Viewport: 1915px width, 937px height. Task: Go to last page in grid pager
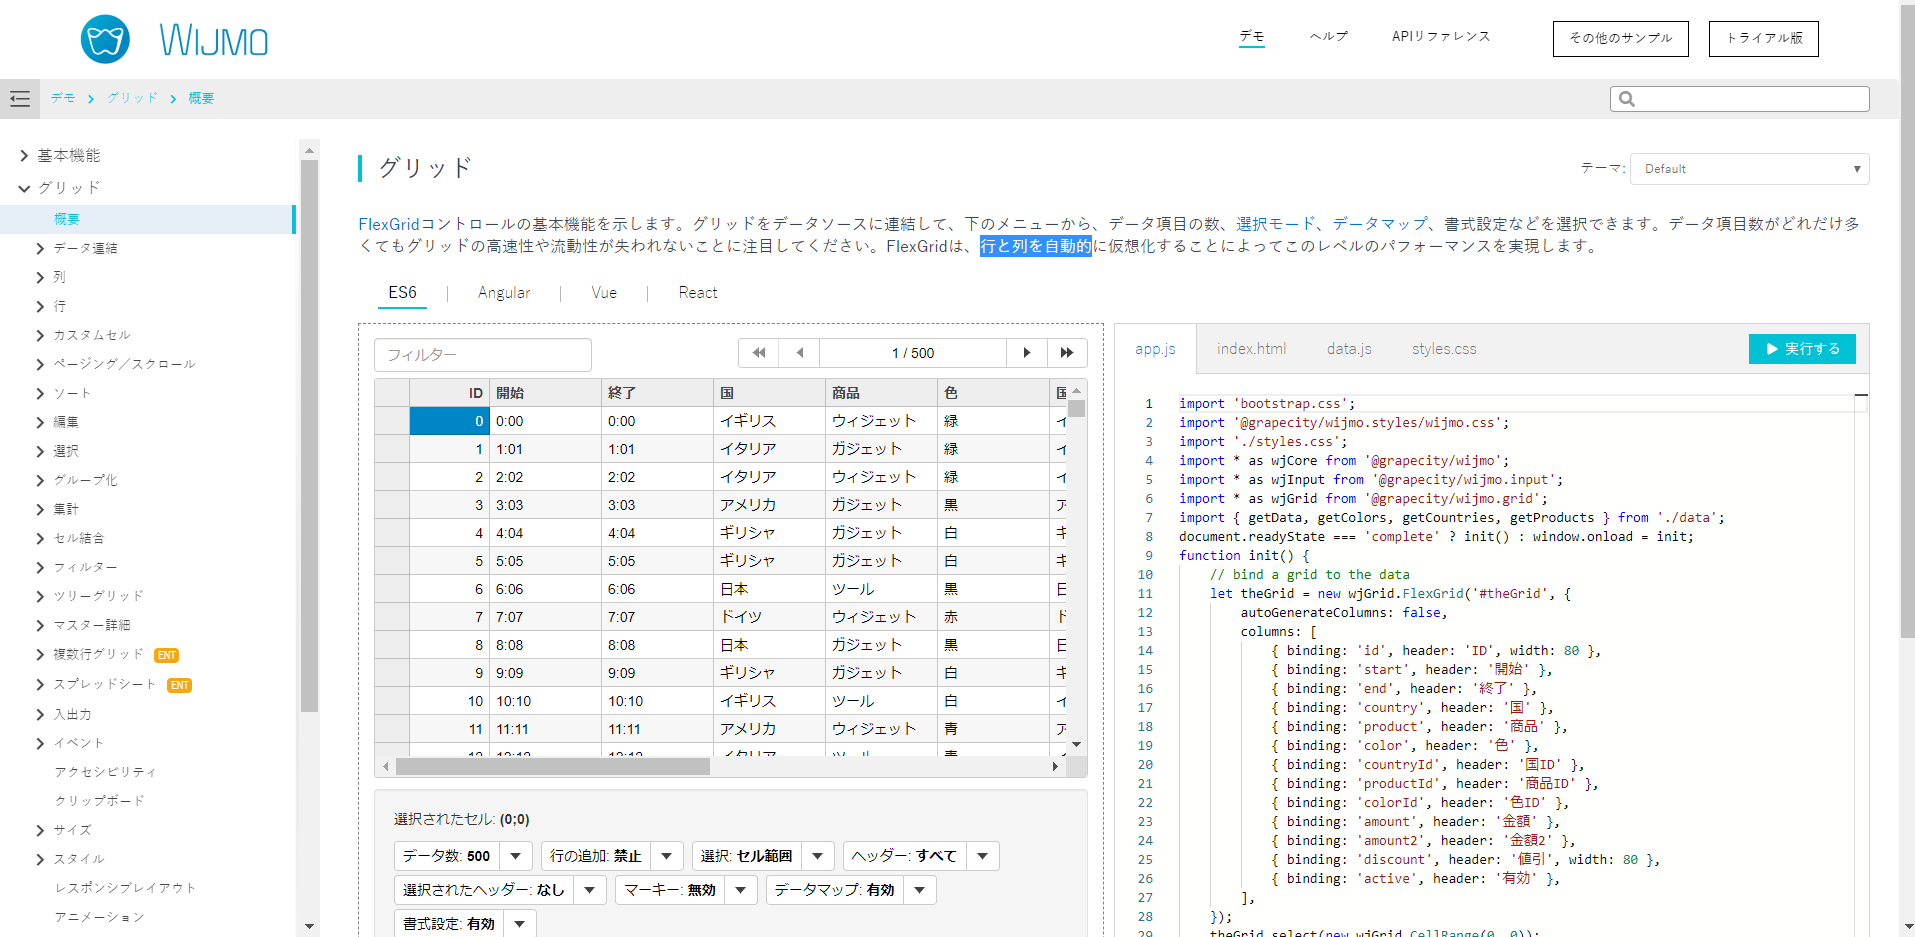1067,353
